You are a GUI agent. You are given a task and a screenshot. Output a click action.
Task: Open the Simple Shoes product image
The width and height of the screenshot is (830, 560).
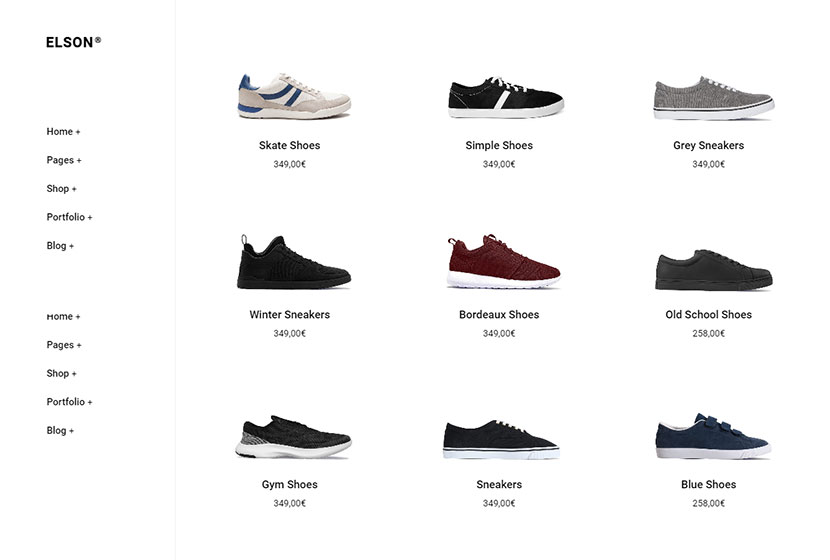506,97
